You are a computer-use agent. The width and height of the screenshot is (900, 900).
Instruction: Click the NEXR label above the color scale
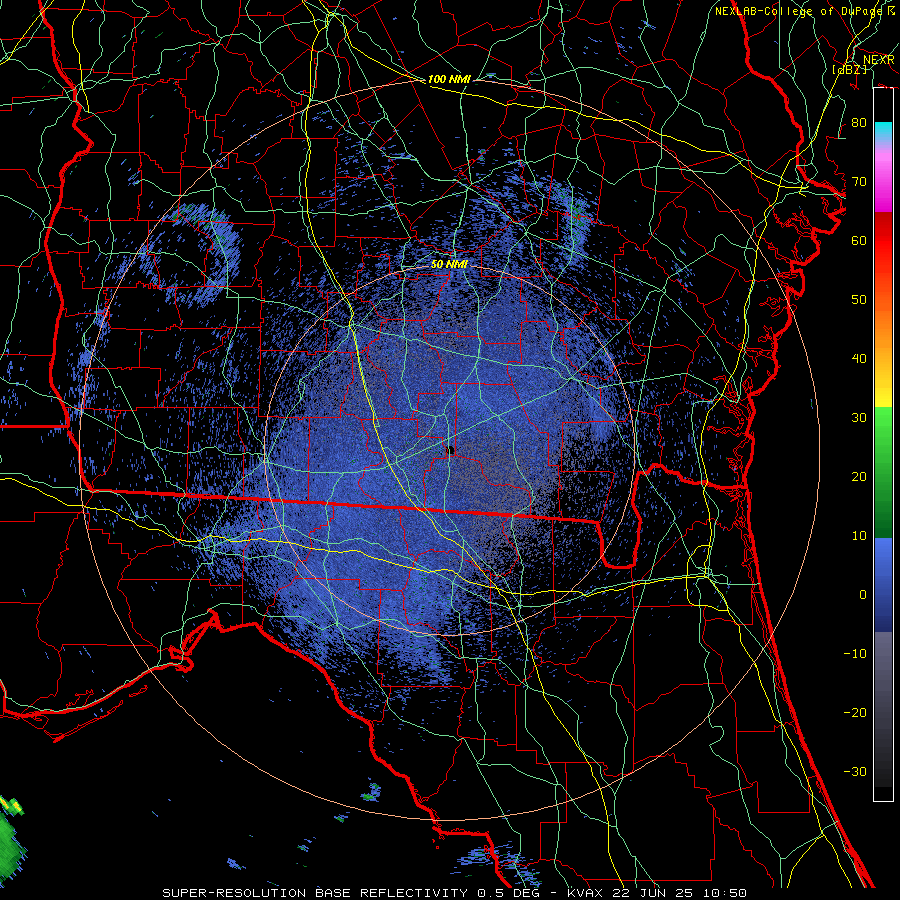(x=879, y=60)
